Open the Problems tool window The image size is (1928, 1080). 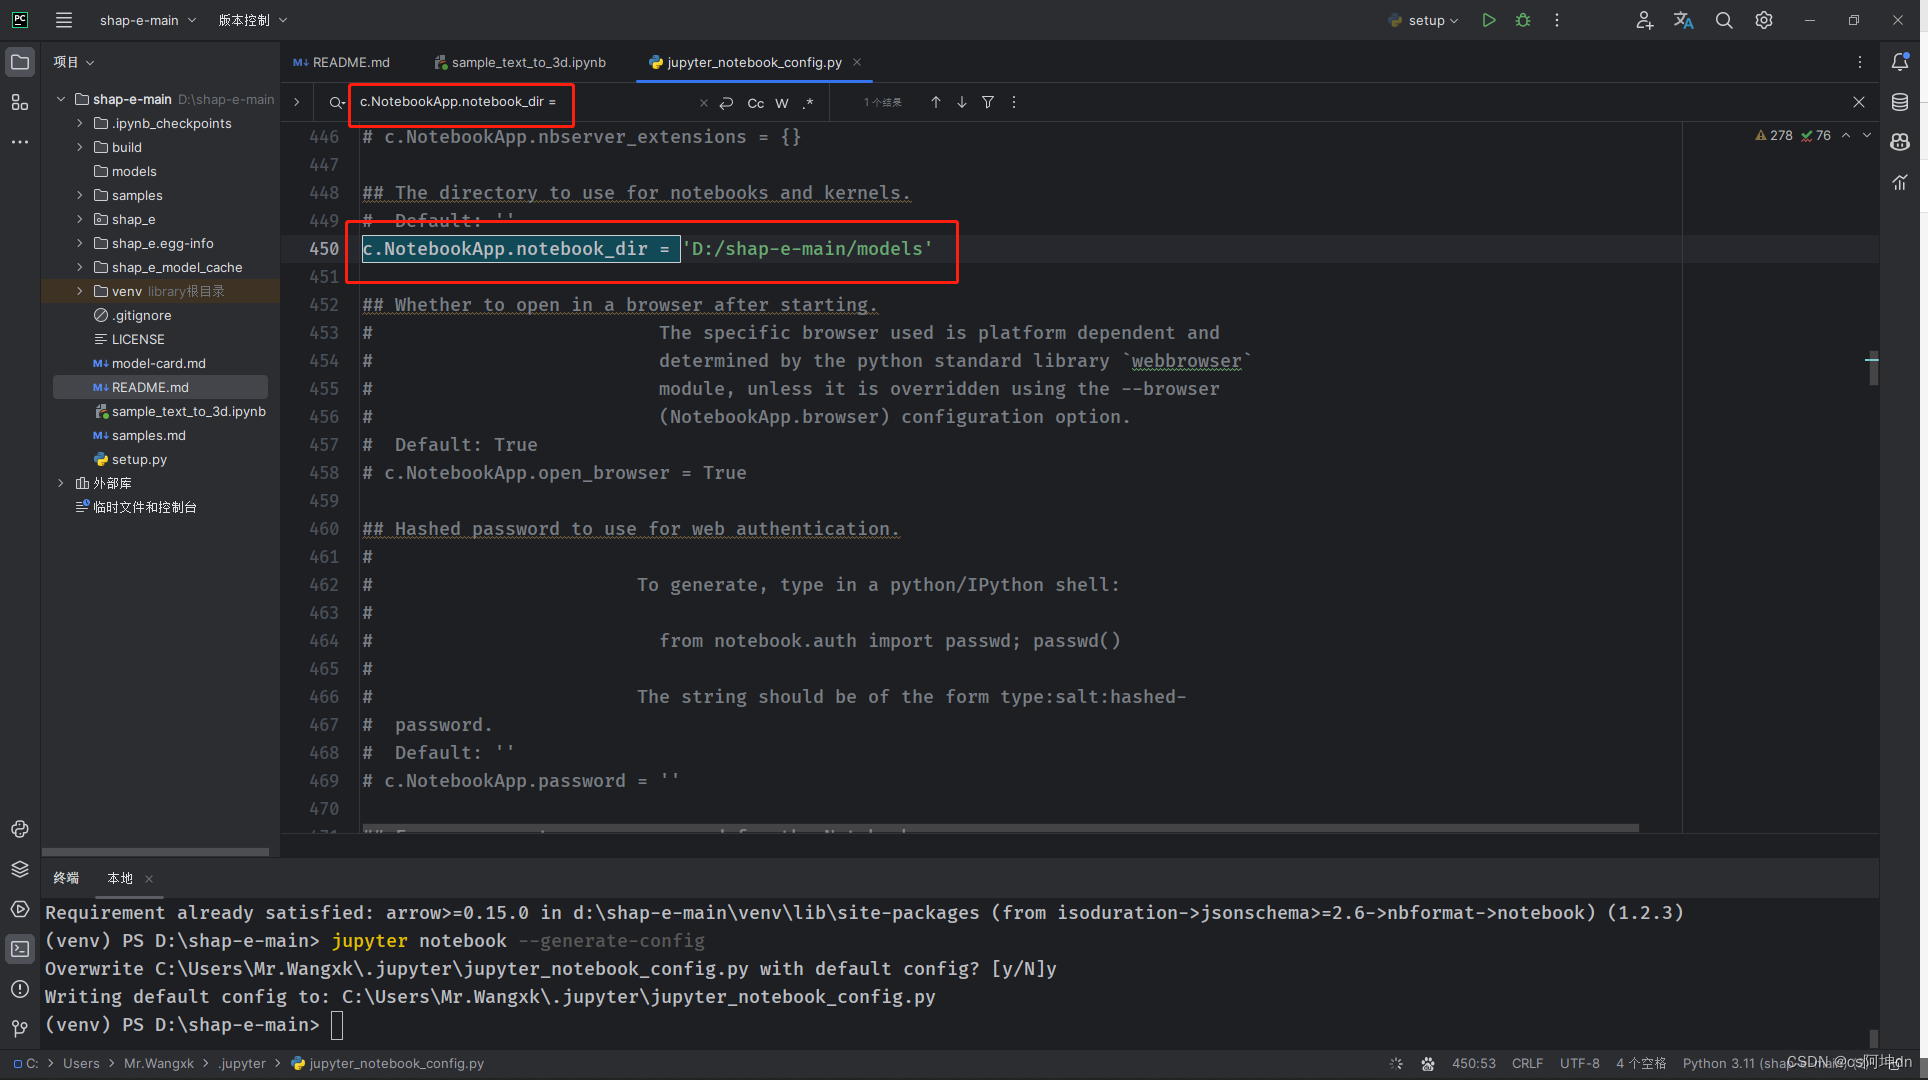(20, 988)
